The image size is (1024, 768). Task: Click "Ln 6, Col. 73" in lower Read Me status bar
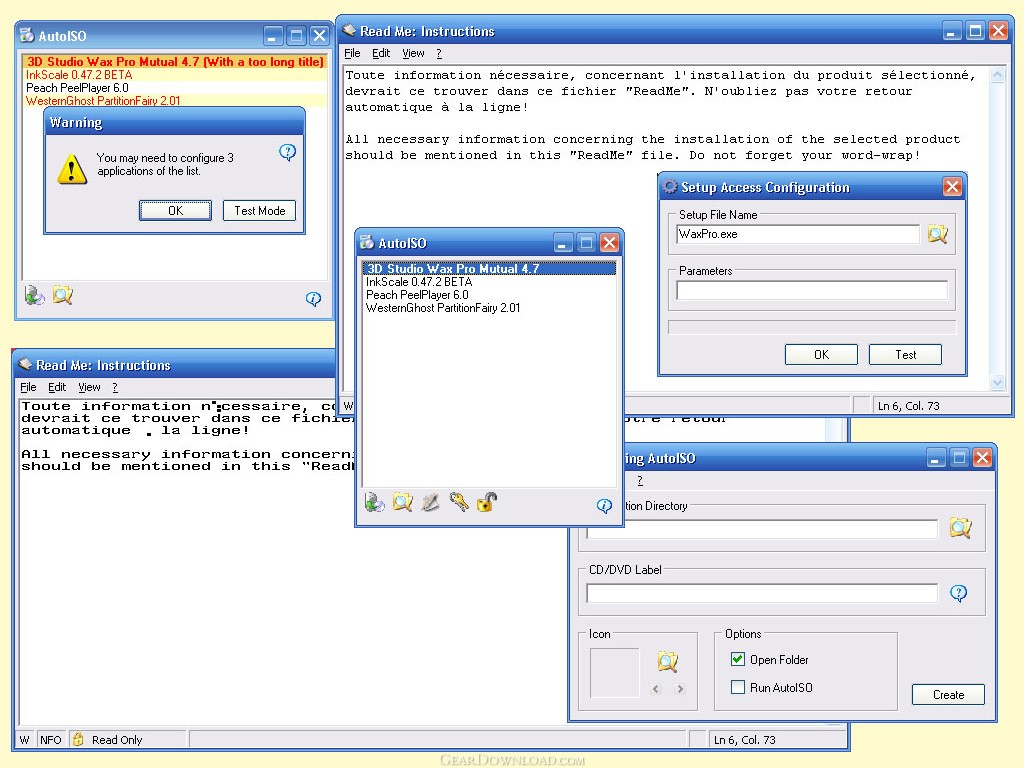(x=744, y=740)
